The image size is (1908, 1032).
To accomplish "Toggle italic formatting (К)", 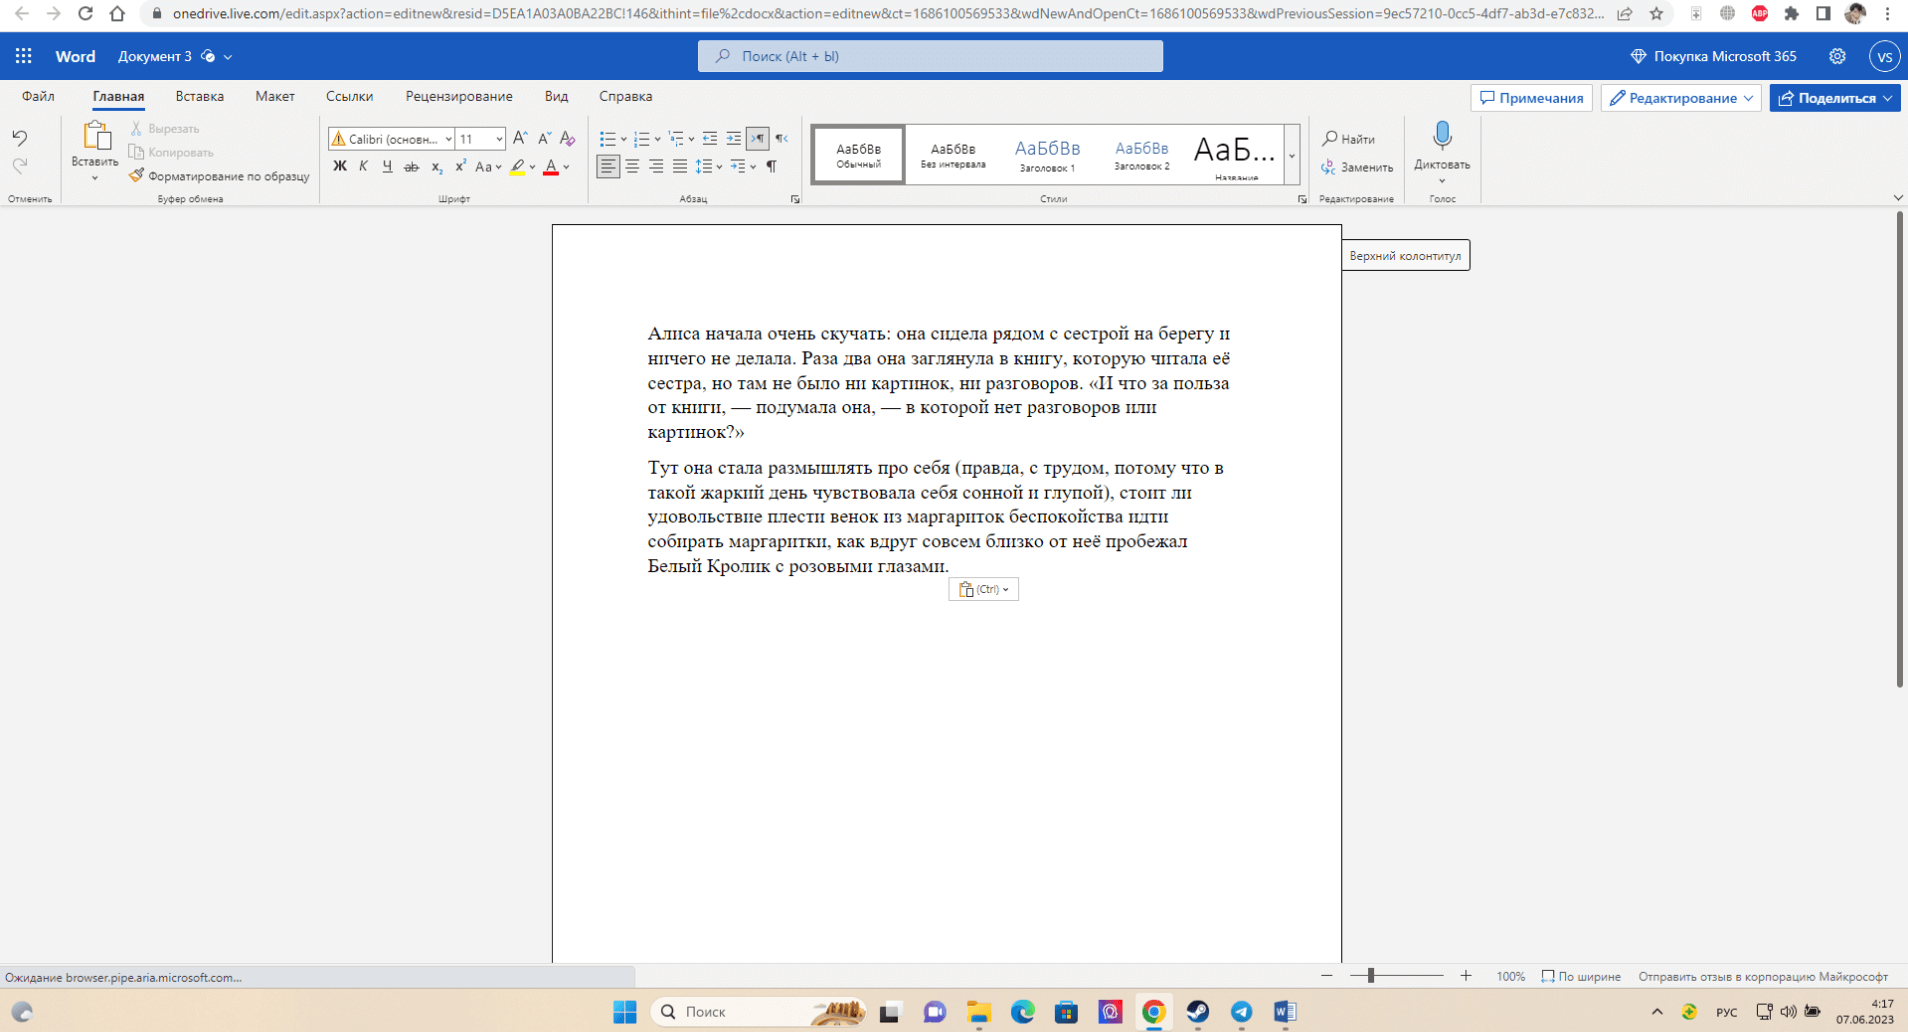I will click(x=363, y=167).
